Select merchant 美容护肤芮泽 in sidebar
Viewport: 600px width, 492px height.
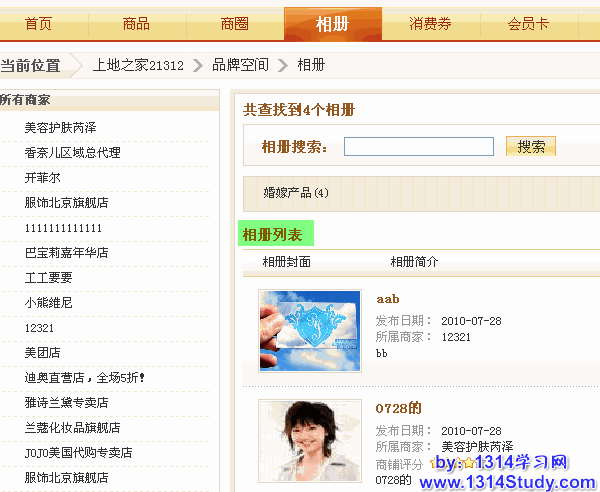coord(60,128)
